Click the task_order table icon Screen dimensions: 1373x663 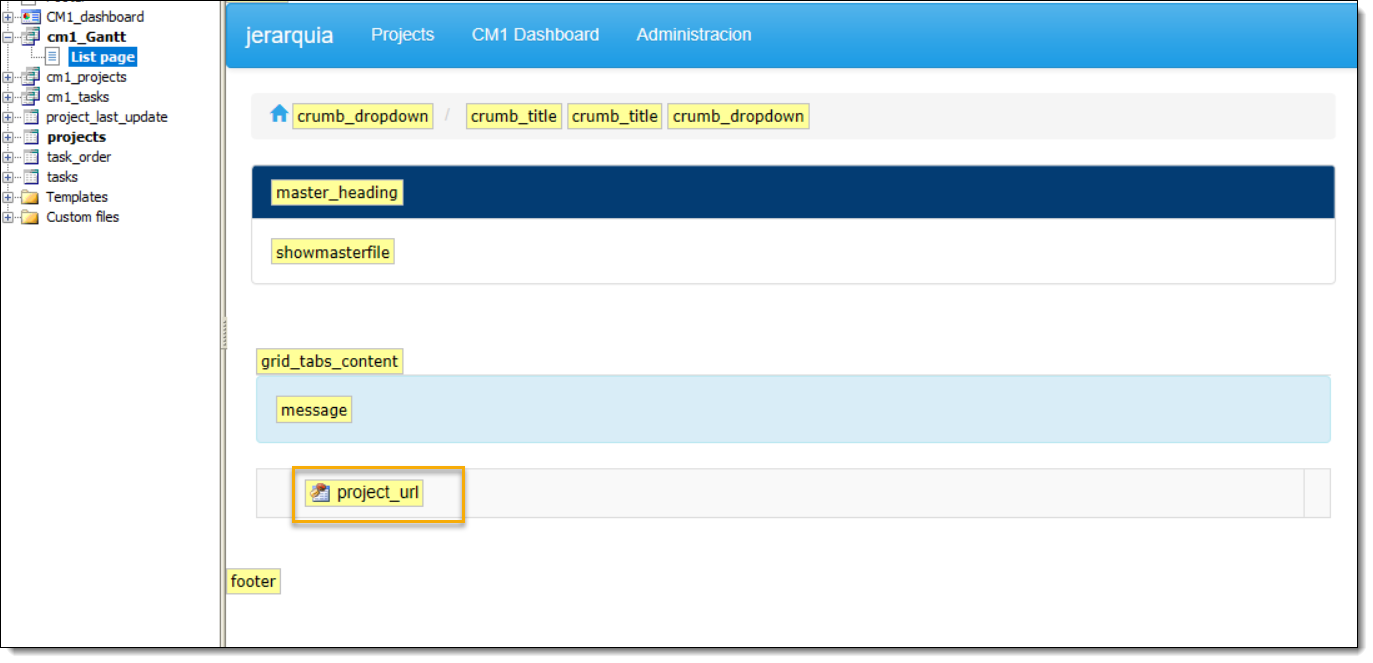(30, 156)
